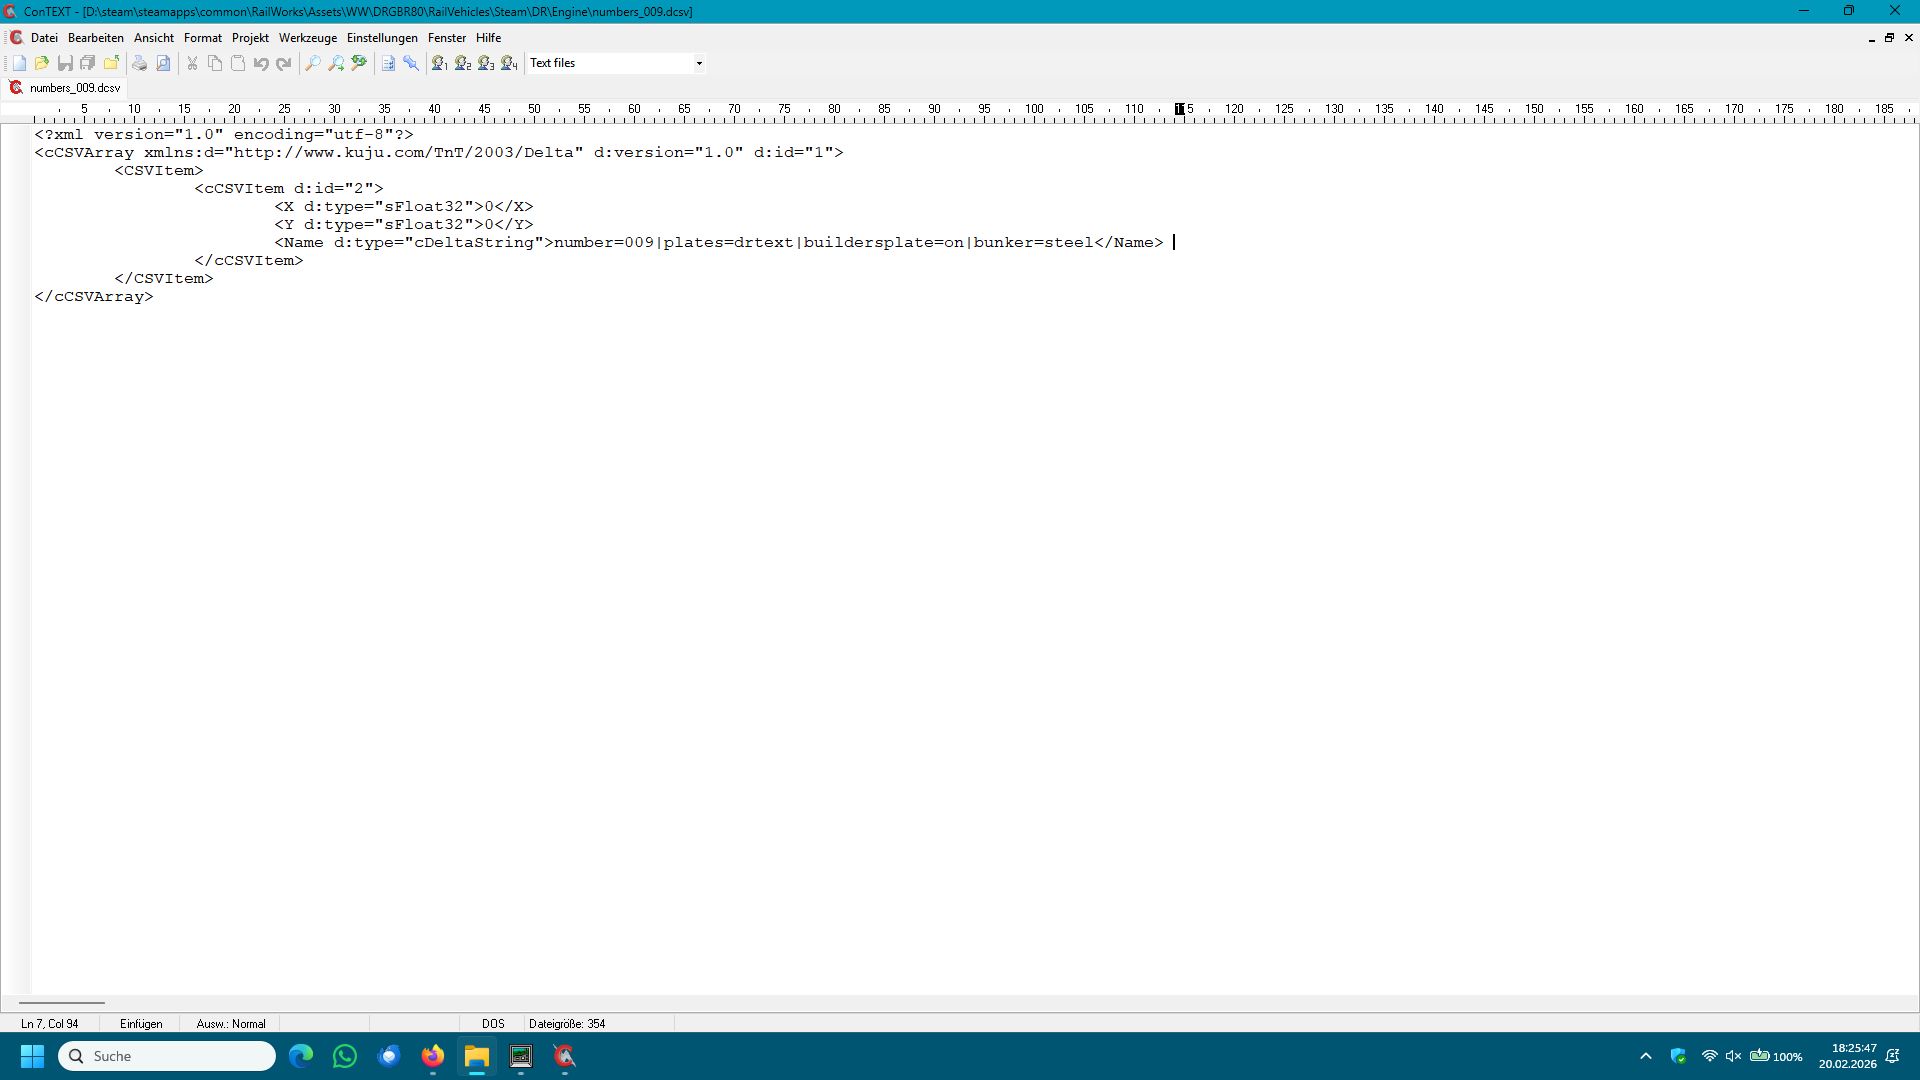Run user command 4 icon
The height and width of the screenshot is (1080, 1920).
509,63
